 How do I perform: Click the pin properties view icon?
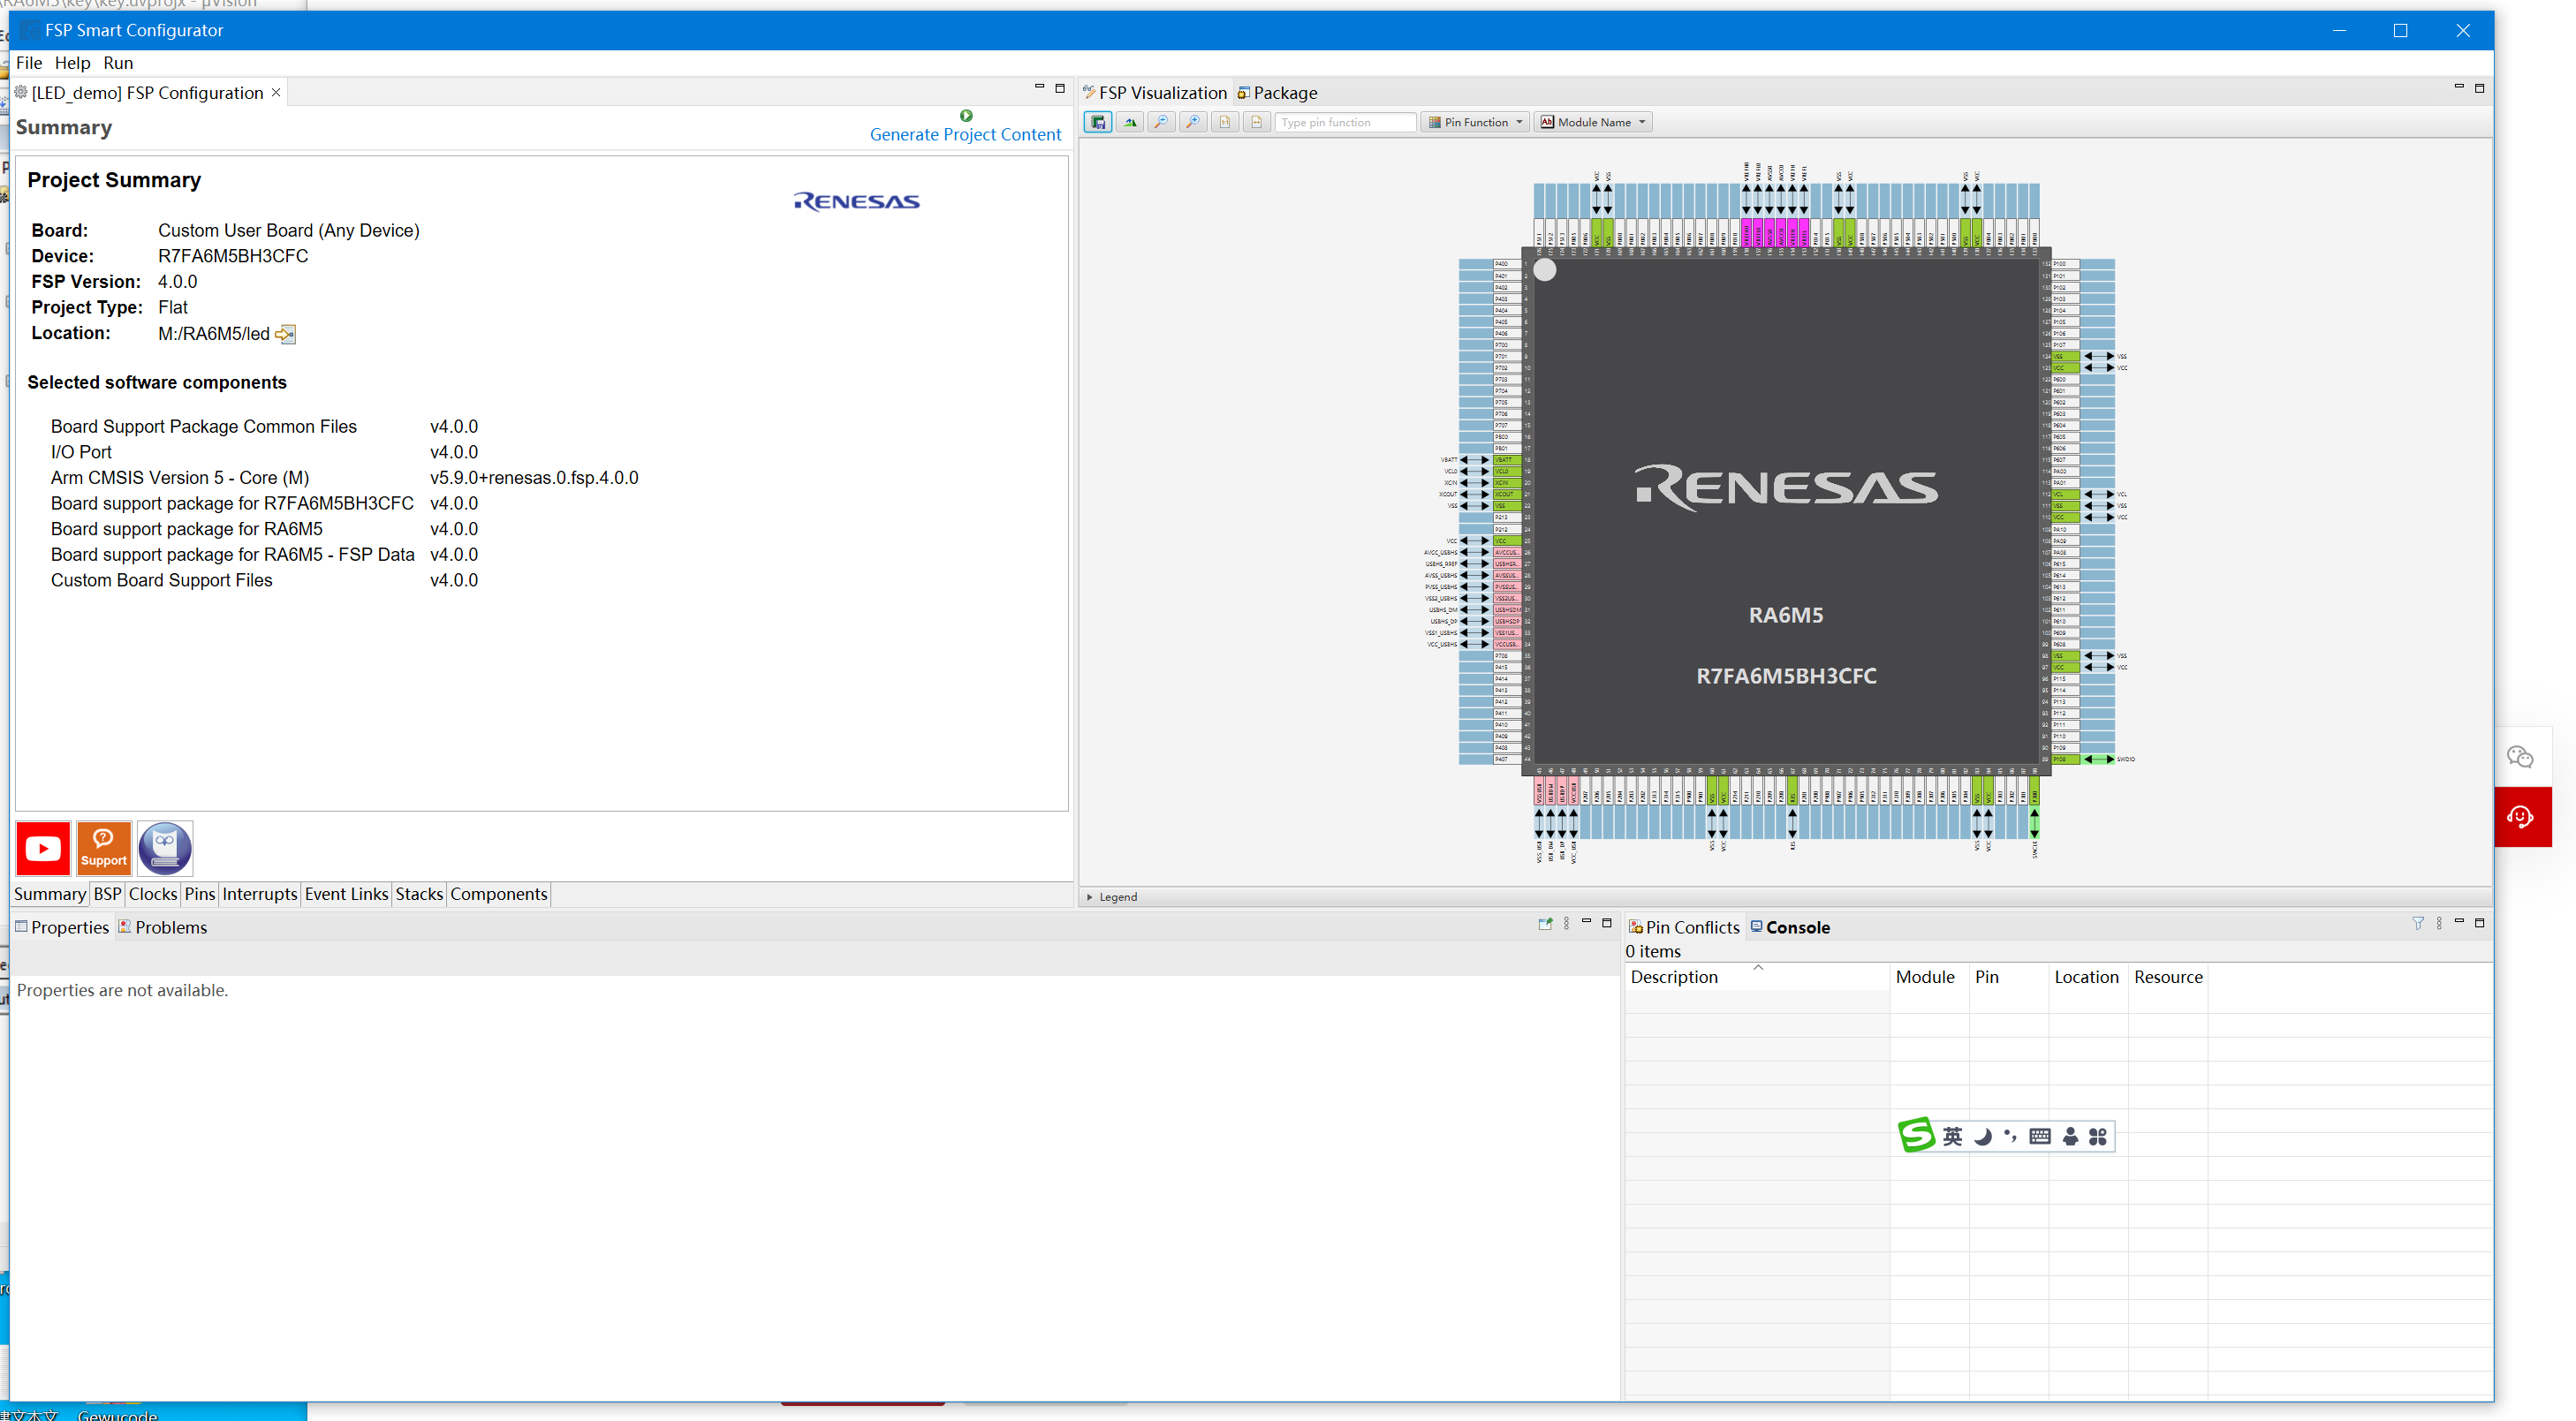(1545, 923)
